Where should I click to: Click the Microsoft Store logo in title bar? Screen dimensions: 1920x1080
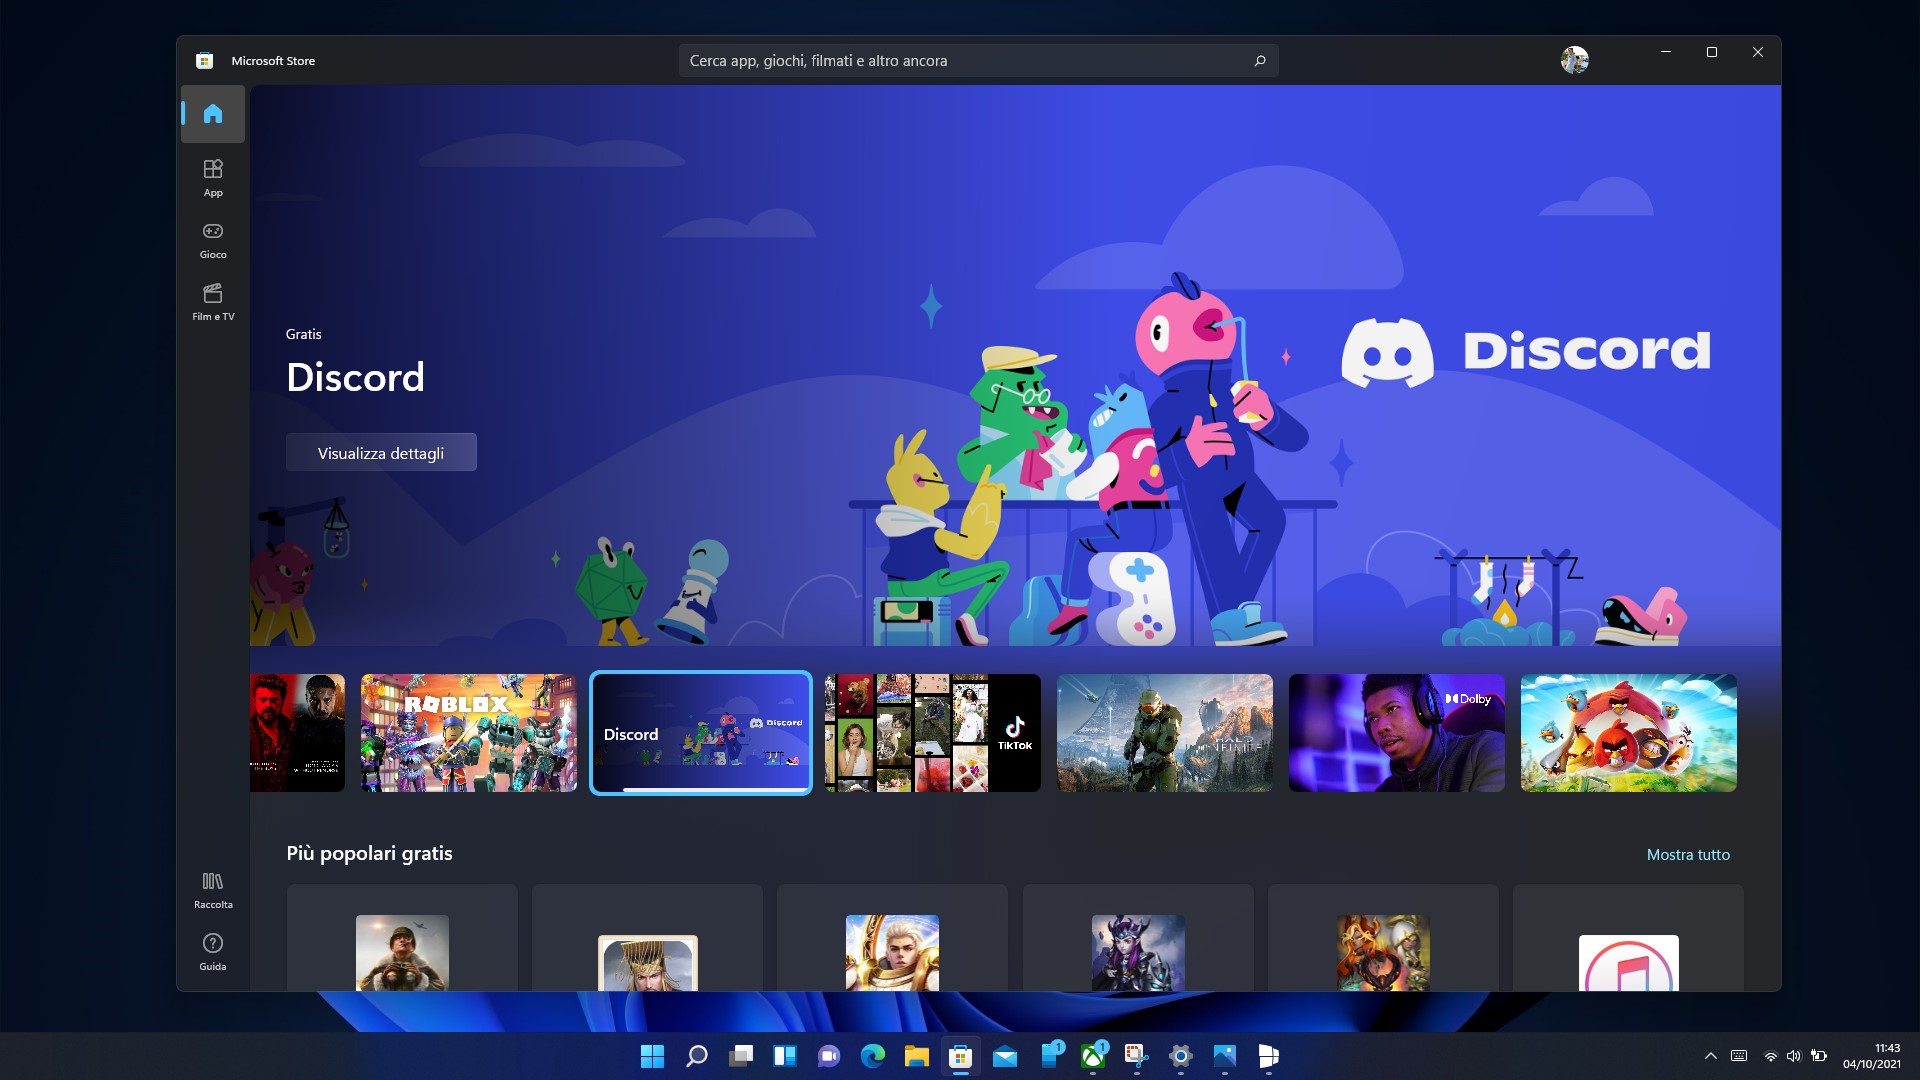(x=204, y=61)
